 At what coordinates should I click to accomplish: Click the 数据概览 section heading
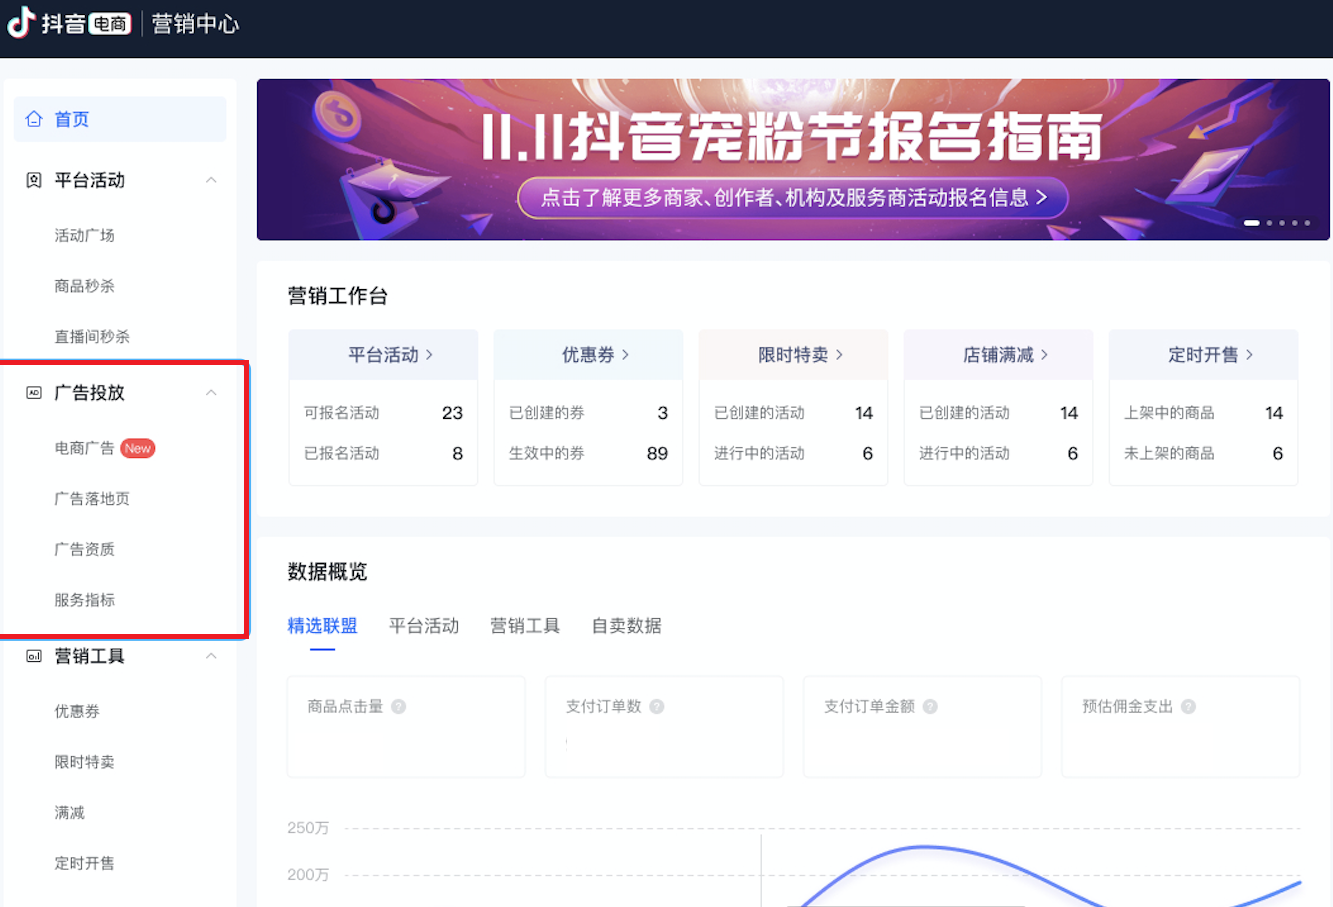[x=327, y=572]
